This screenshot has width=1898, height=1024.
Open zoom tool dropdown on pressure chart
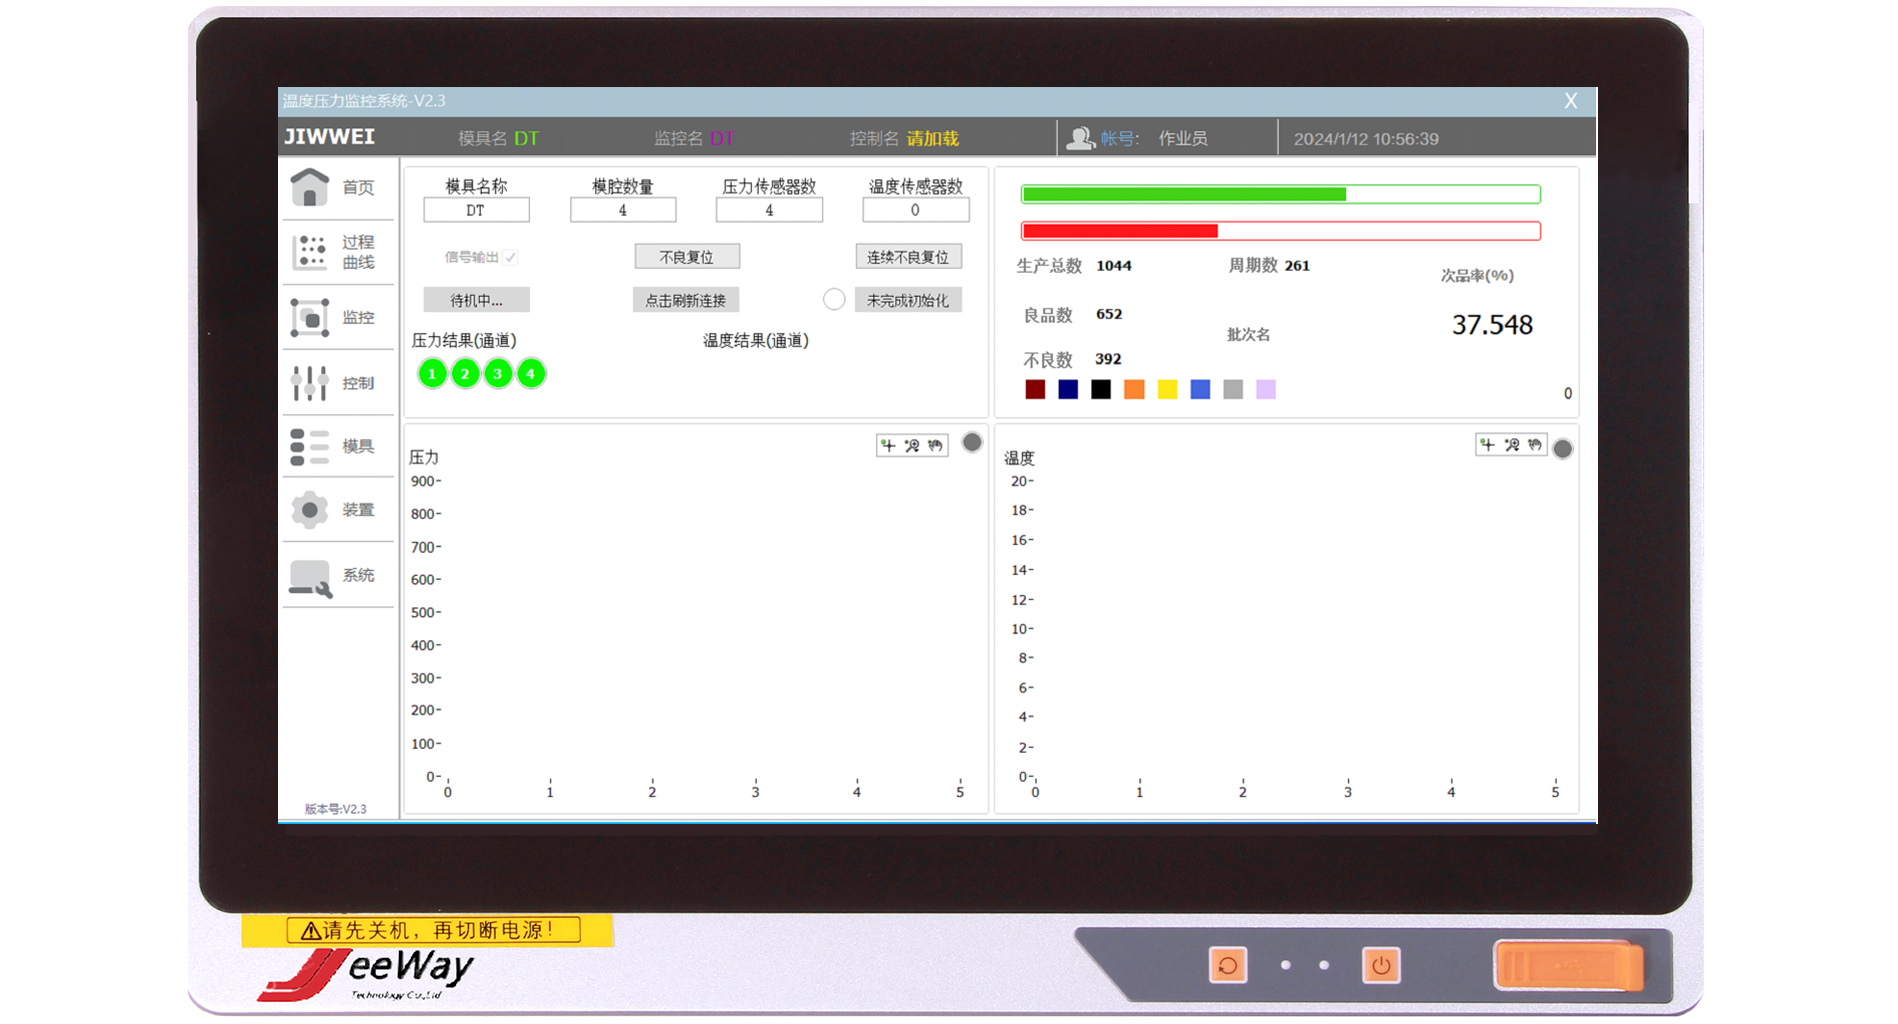click(912, 445)
